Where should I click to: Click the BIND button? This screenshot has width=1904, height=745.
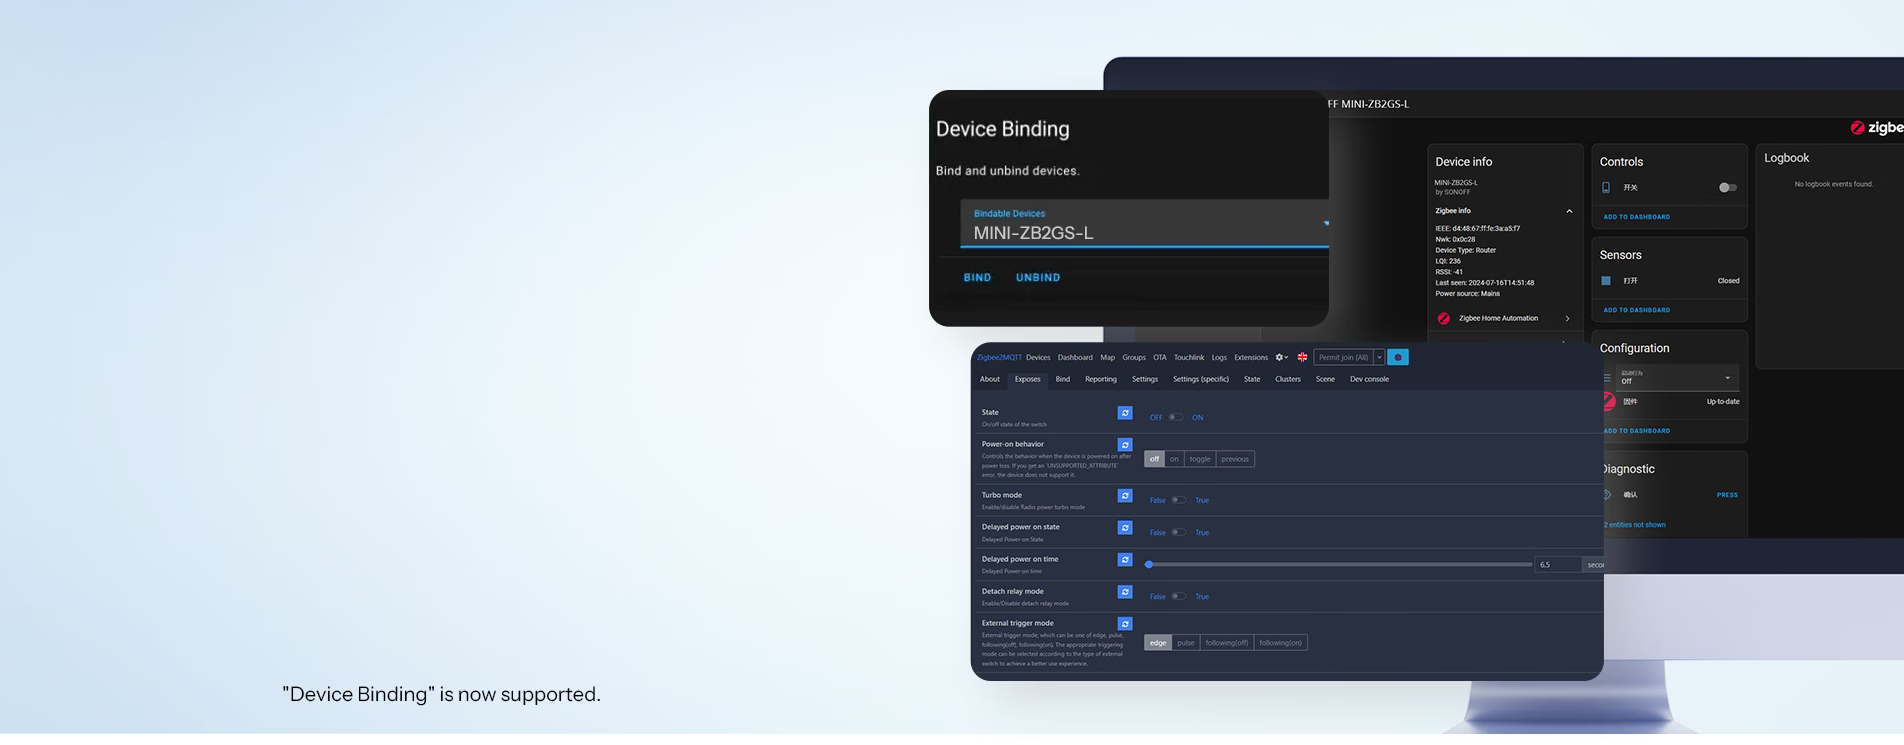coord(977,278)
